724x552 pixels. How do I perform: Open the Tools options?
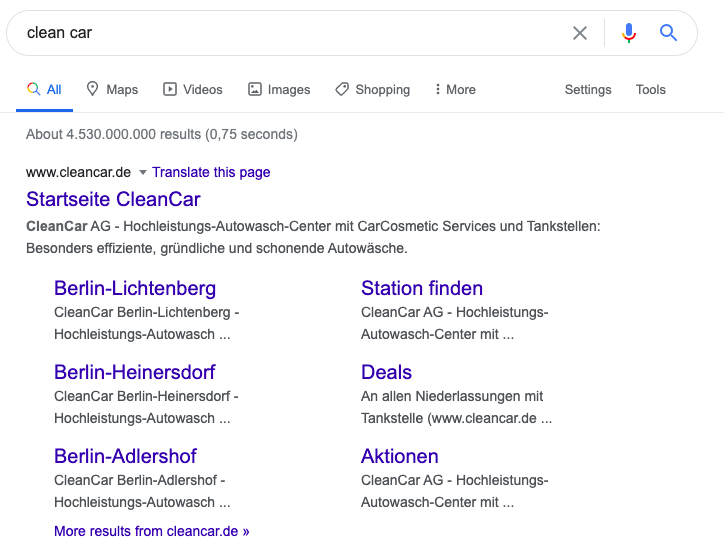[651, 89]
